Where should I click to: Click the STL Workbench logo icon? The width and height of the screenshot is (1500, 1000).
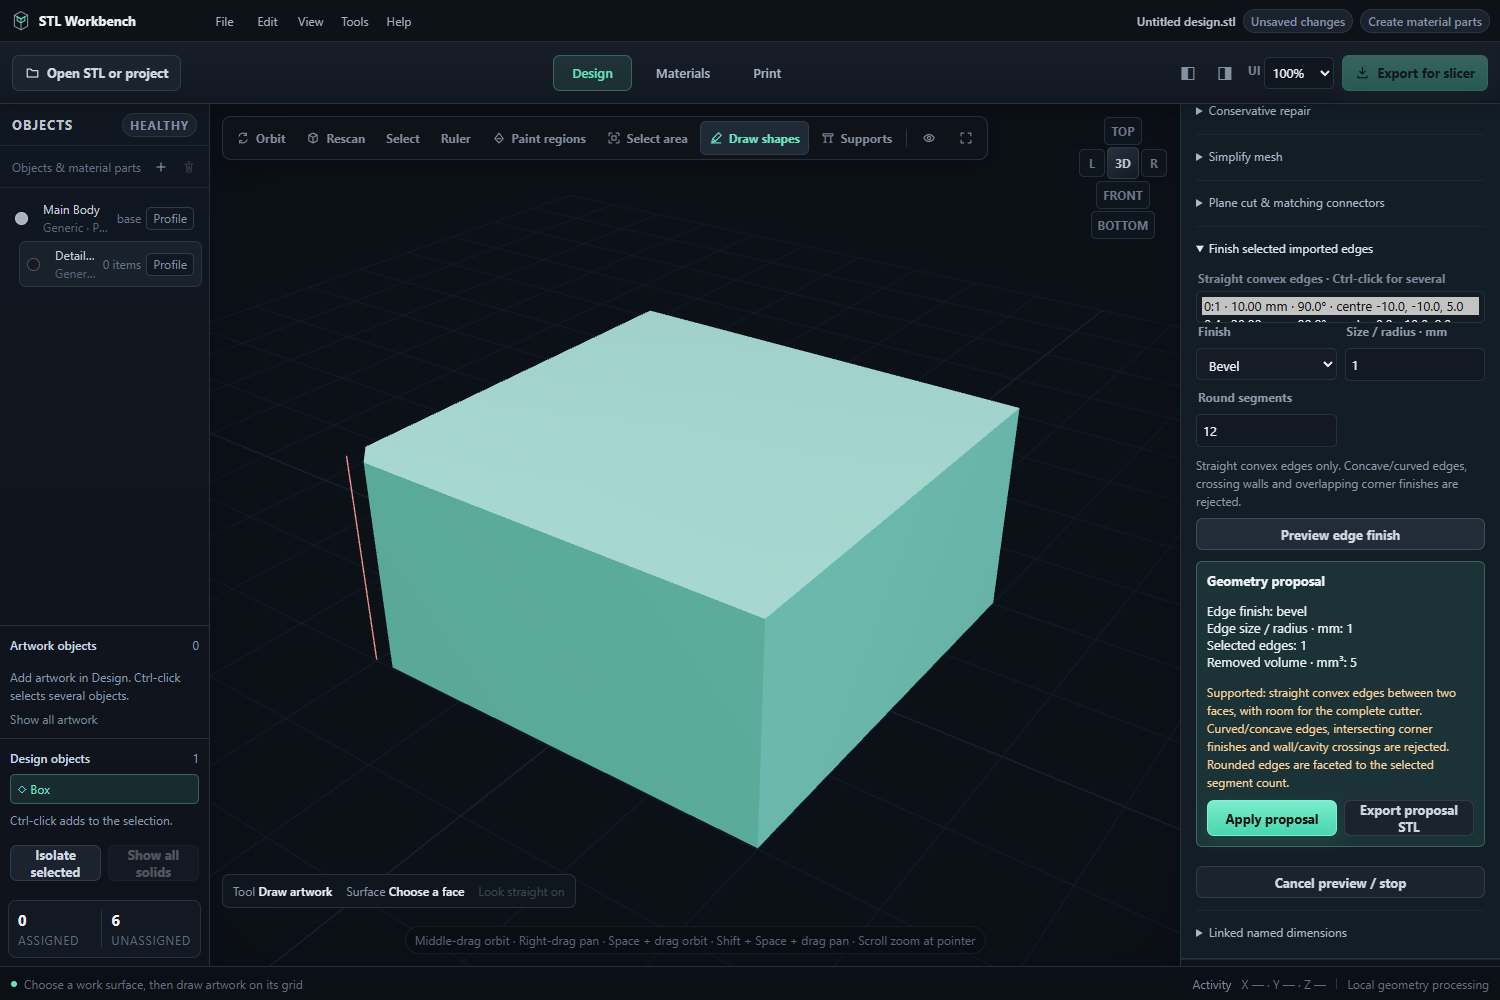(x=20, y=21)
